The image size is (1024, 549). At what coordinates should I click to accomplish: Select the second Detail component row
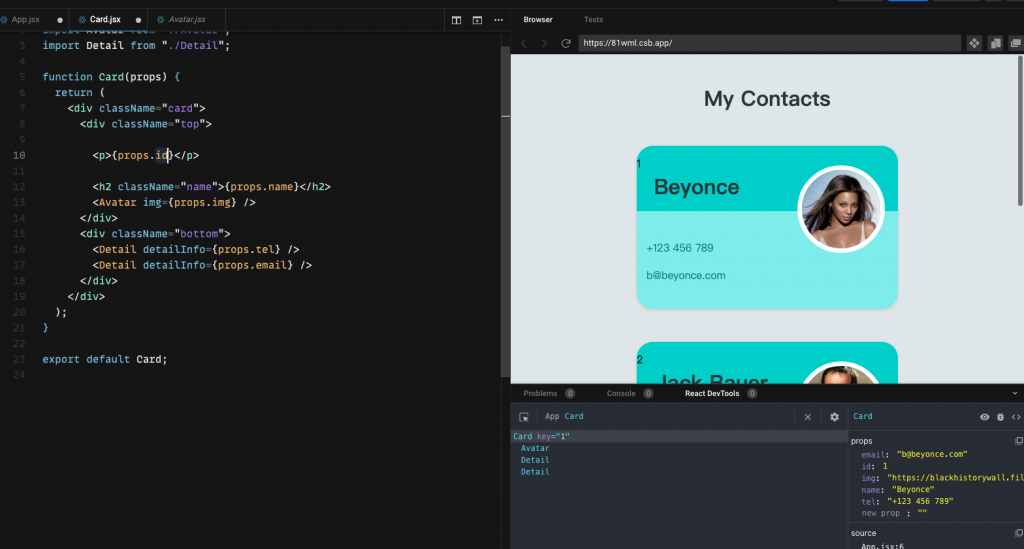535,472
